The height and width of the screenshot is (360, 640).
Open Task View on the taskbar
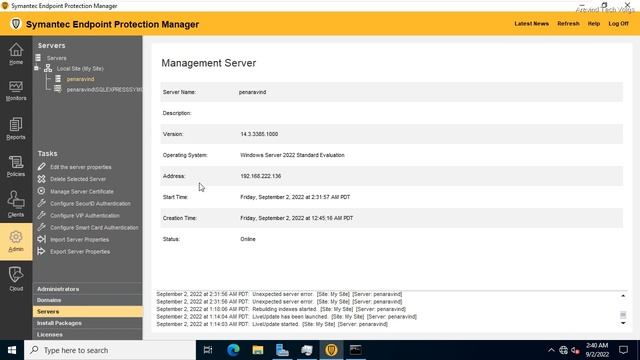[208, 350]
